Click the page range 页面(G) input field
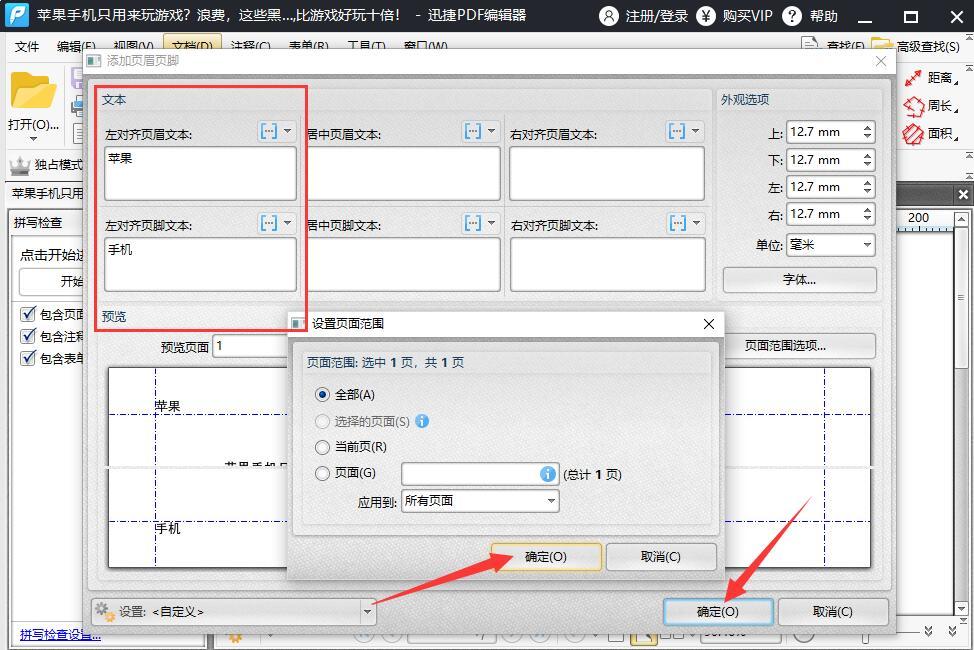974x650 pixels. pos(480,474)
